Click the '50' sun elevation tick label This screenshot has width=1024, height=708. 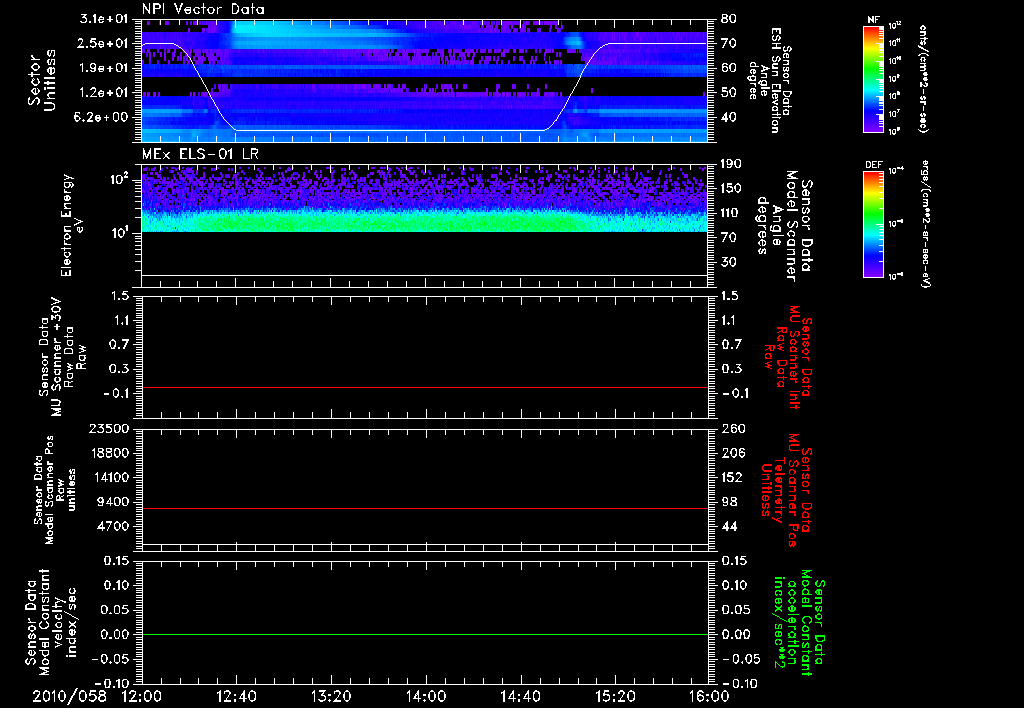coord(728,93)
